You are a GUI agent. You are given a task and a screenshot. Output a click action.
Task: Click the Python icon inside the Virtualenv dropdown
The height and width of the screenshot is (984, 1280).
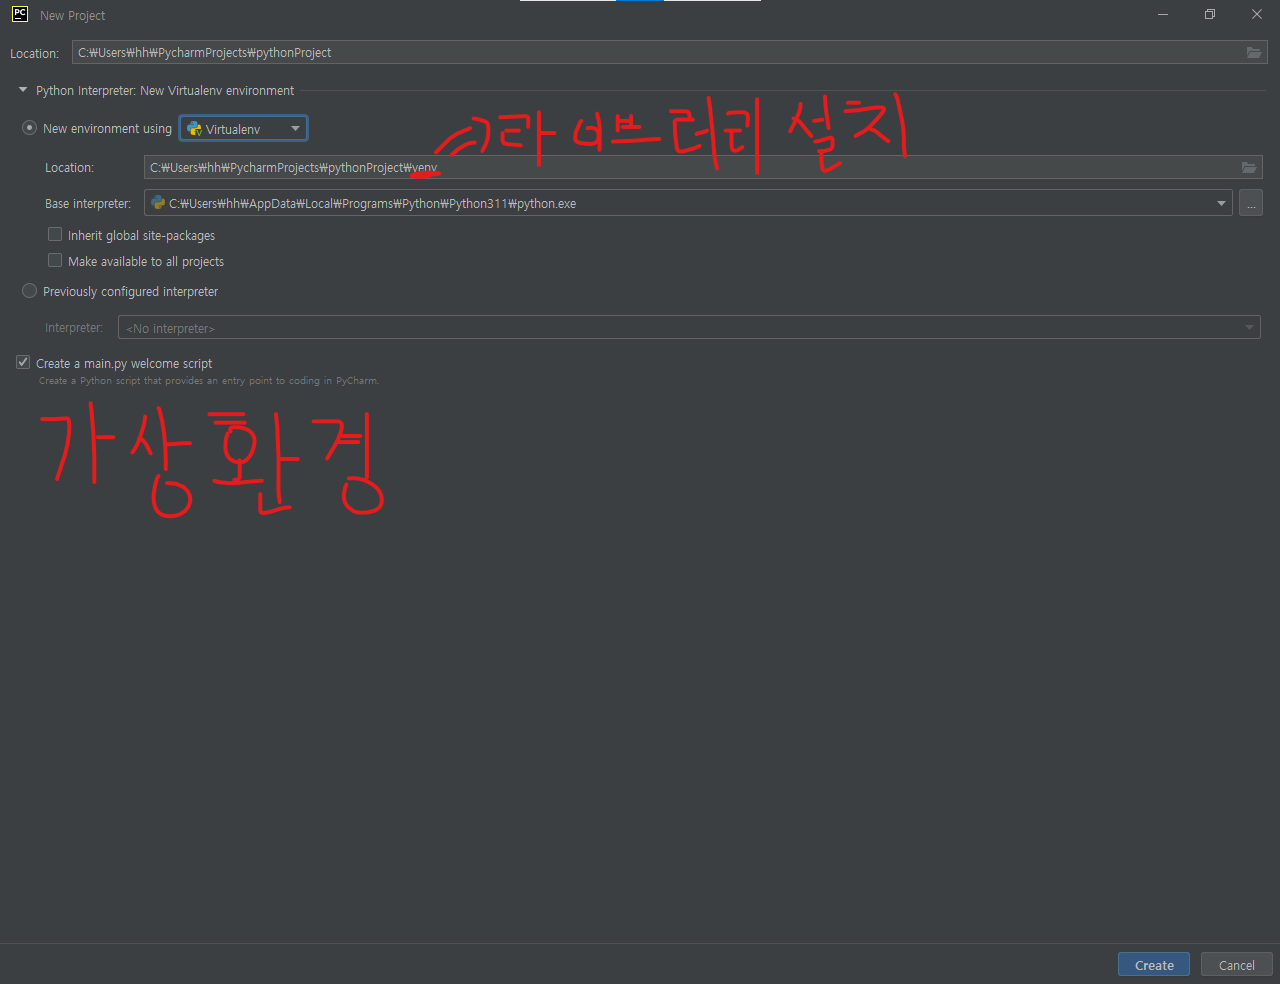pos(195,129)
